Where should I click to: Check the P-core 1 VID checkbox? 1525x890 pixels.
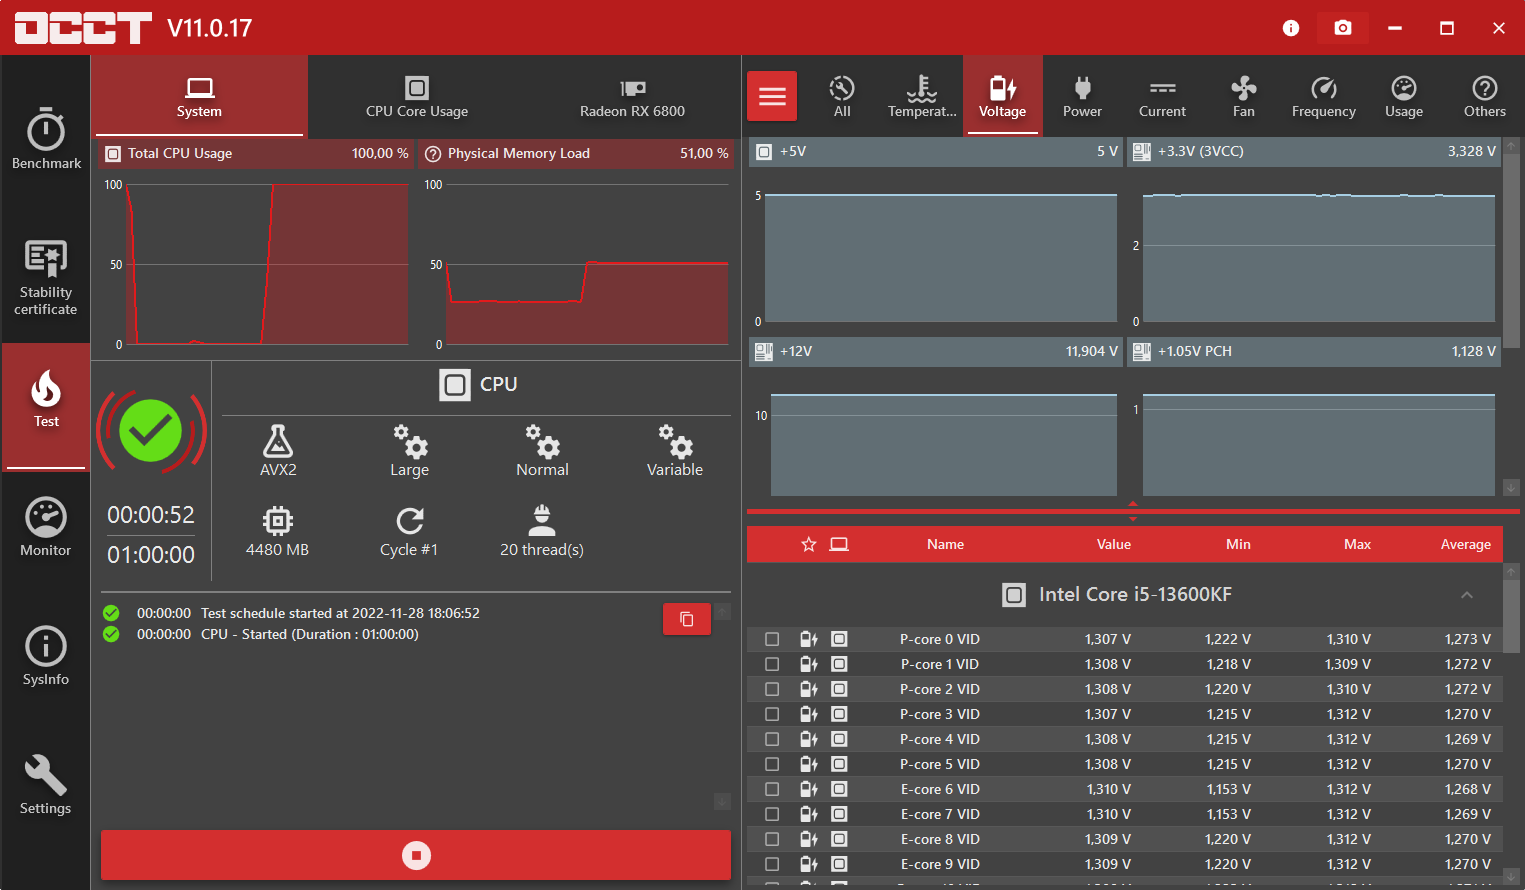(x=772, y=664)
